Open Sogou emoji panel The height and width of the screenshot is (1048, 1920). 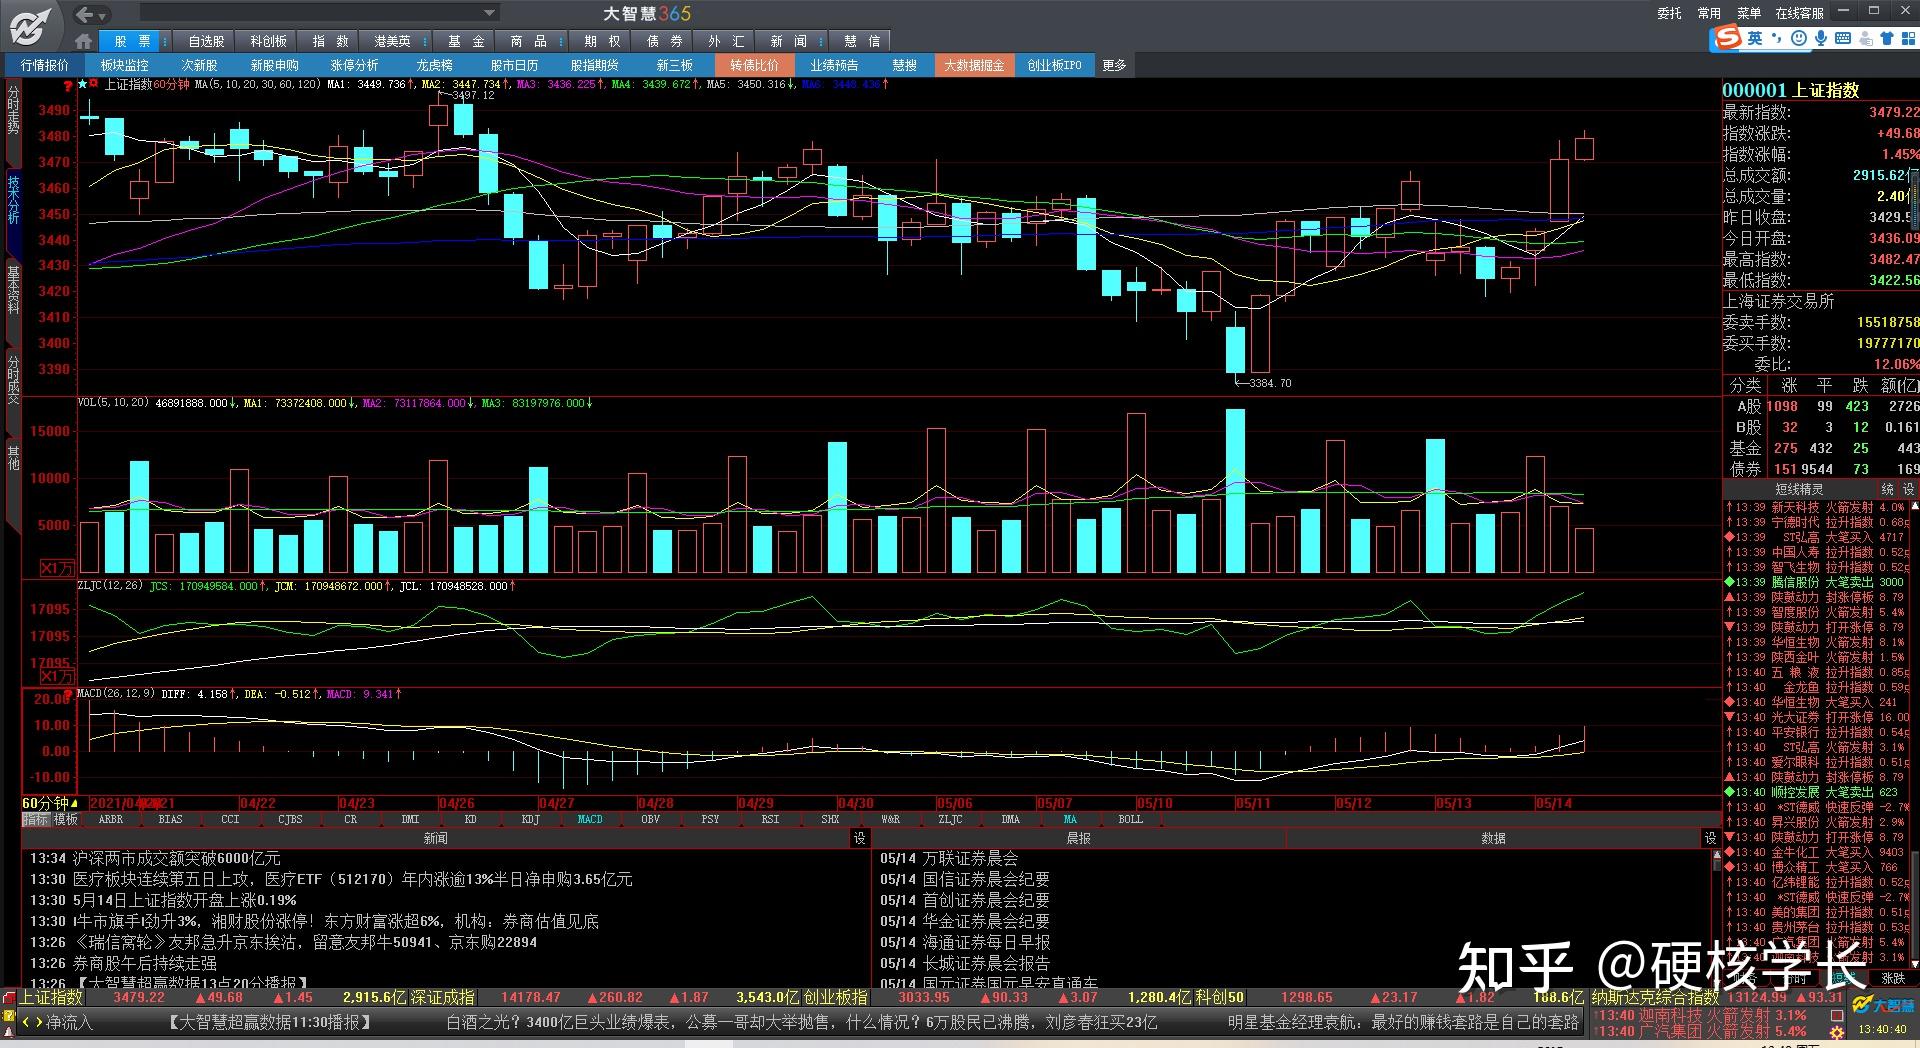[x=1799, y=38]
